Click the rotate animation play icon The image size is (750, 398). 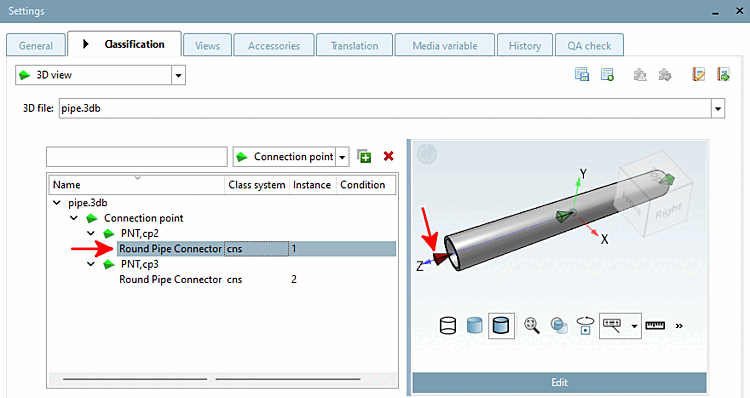[x=585, y=326]
